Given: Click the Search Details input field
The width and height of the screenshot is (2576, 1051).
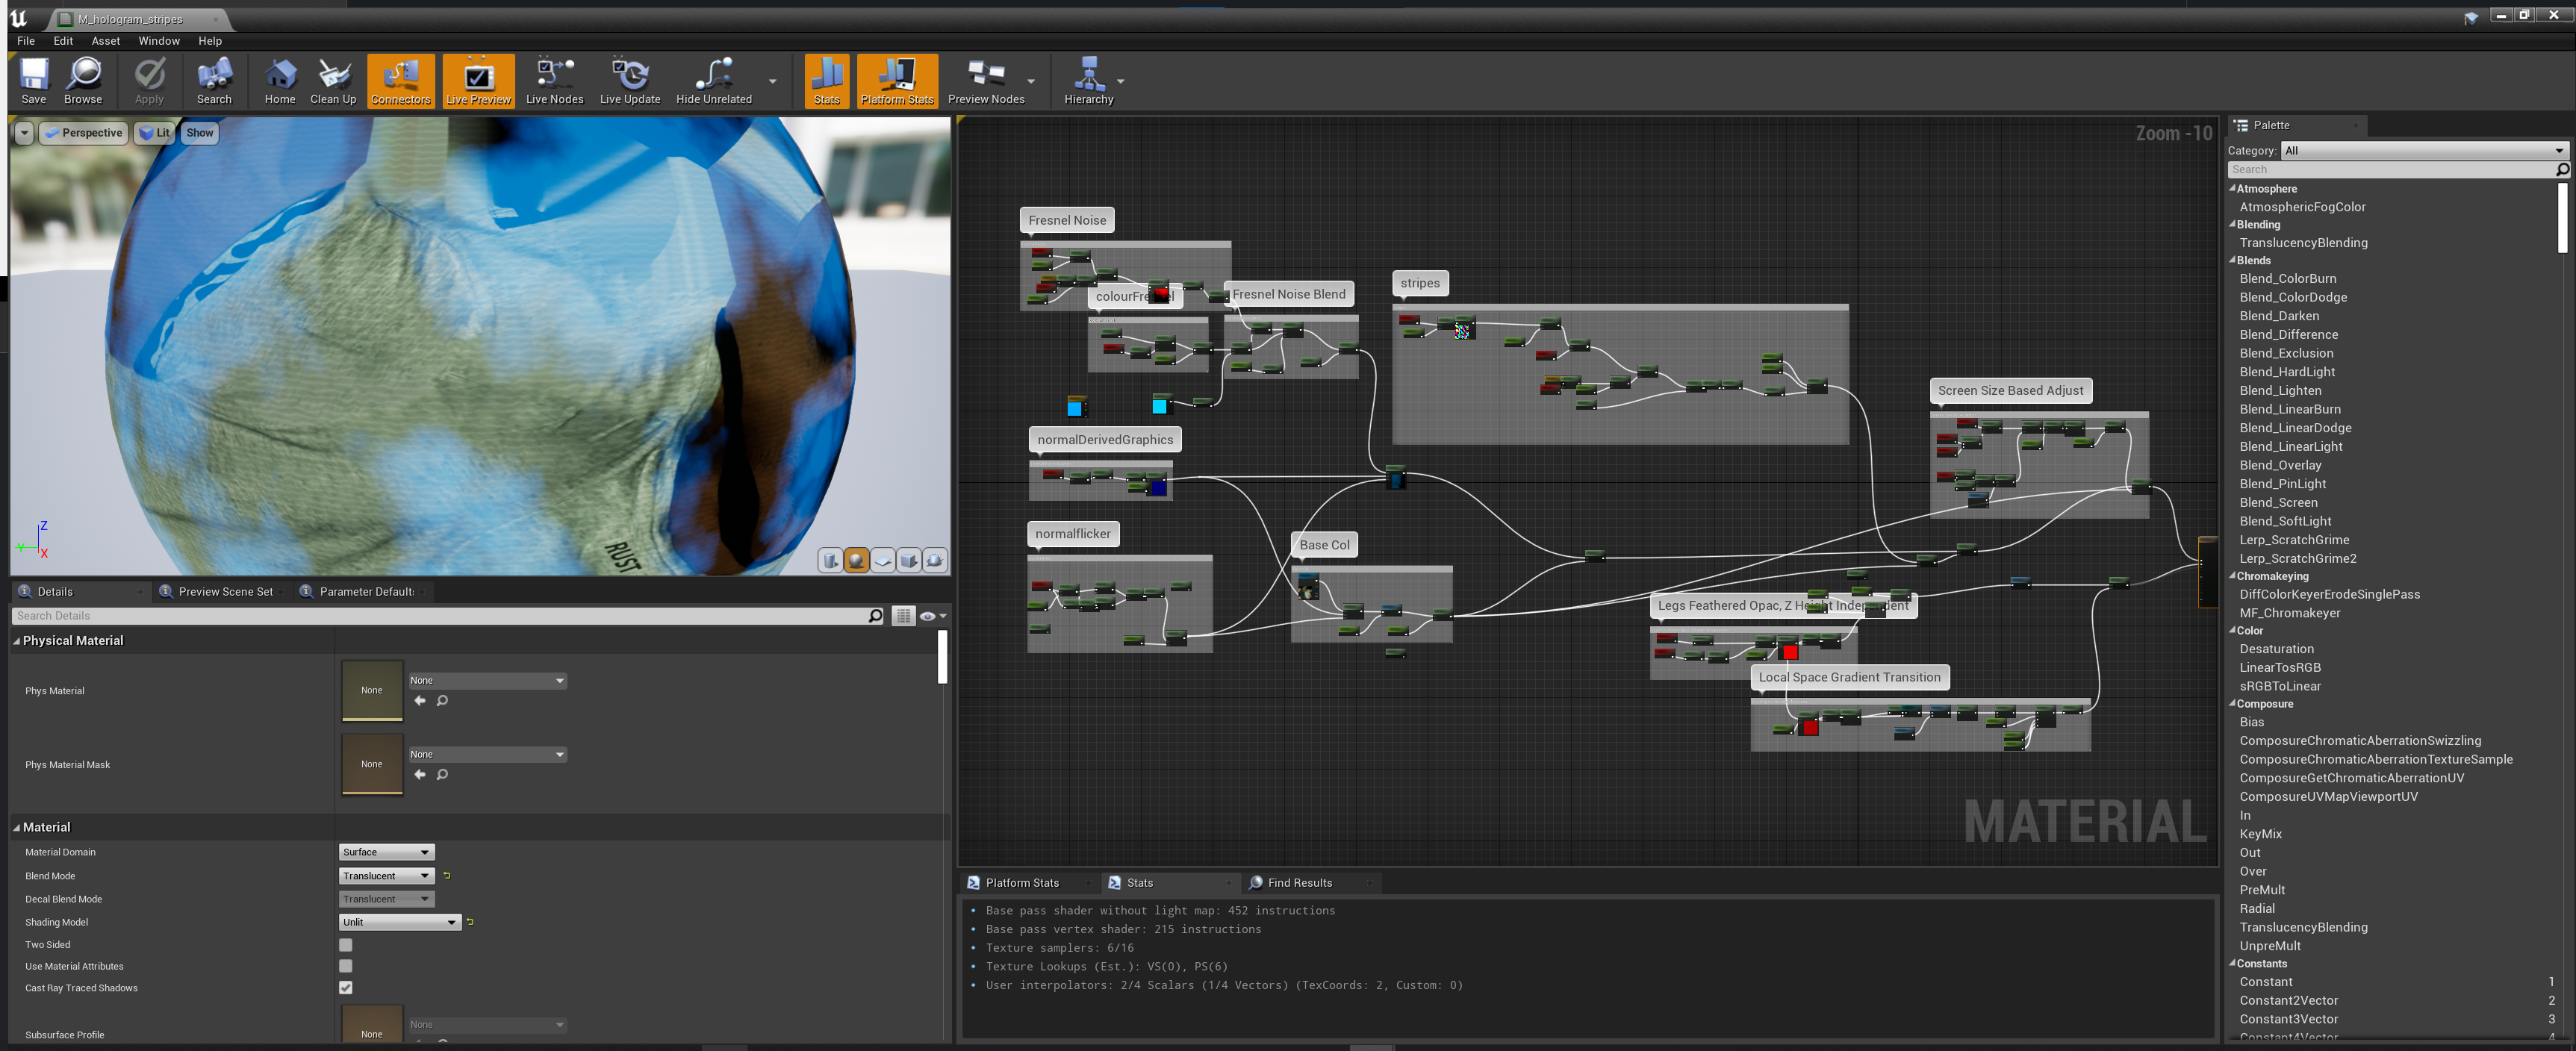Looking at the screenshot, I should [x=440, y=616].
